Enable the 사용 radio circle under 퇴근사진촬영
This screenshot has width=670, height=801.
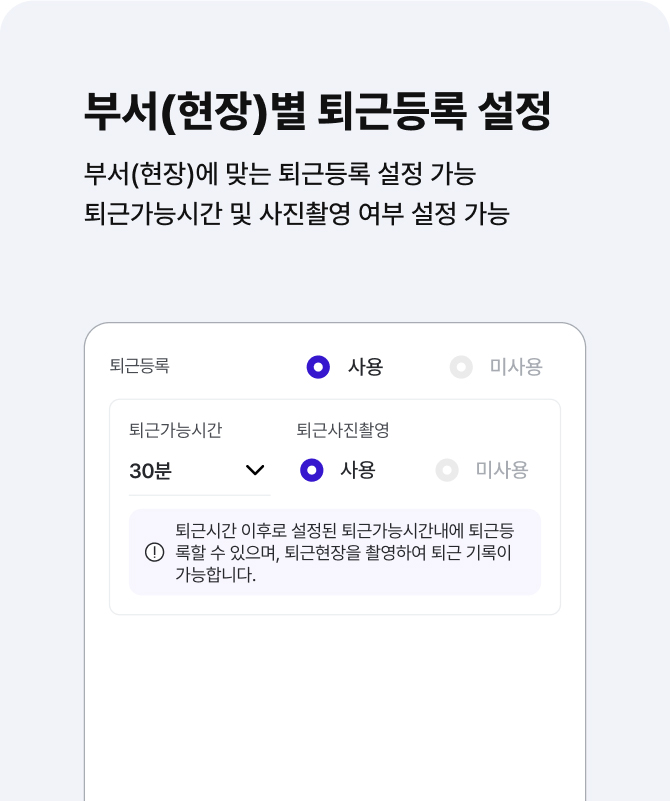[x=311, y=470]
